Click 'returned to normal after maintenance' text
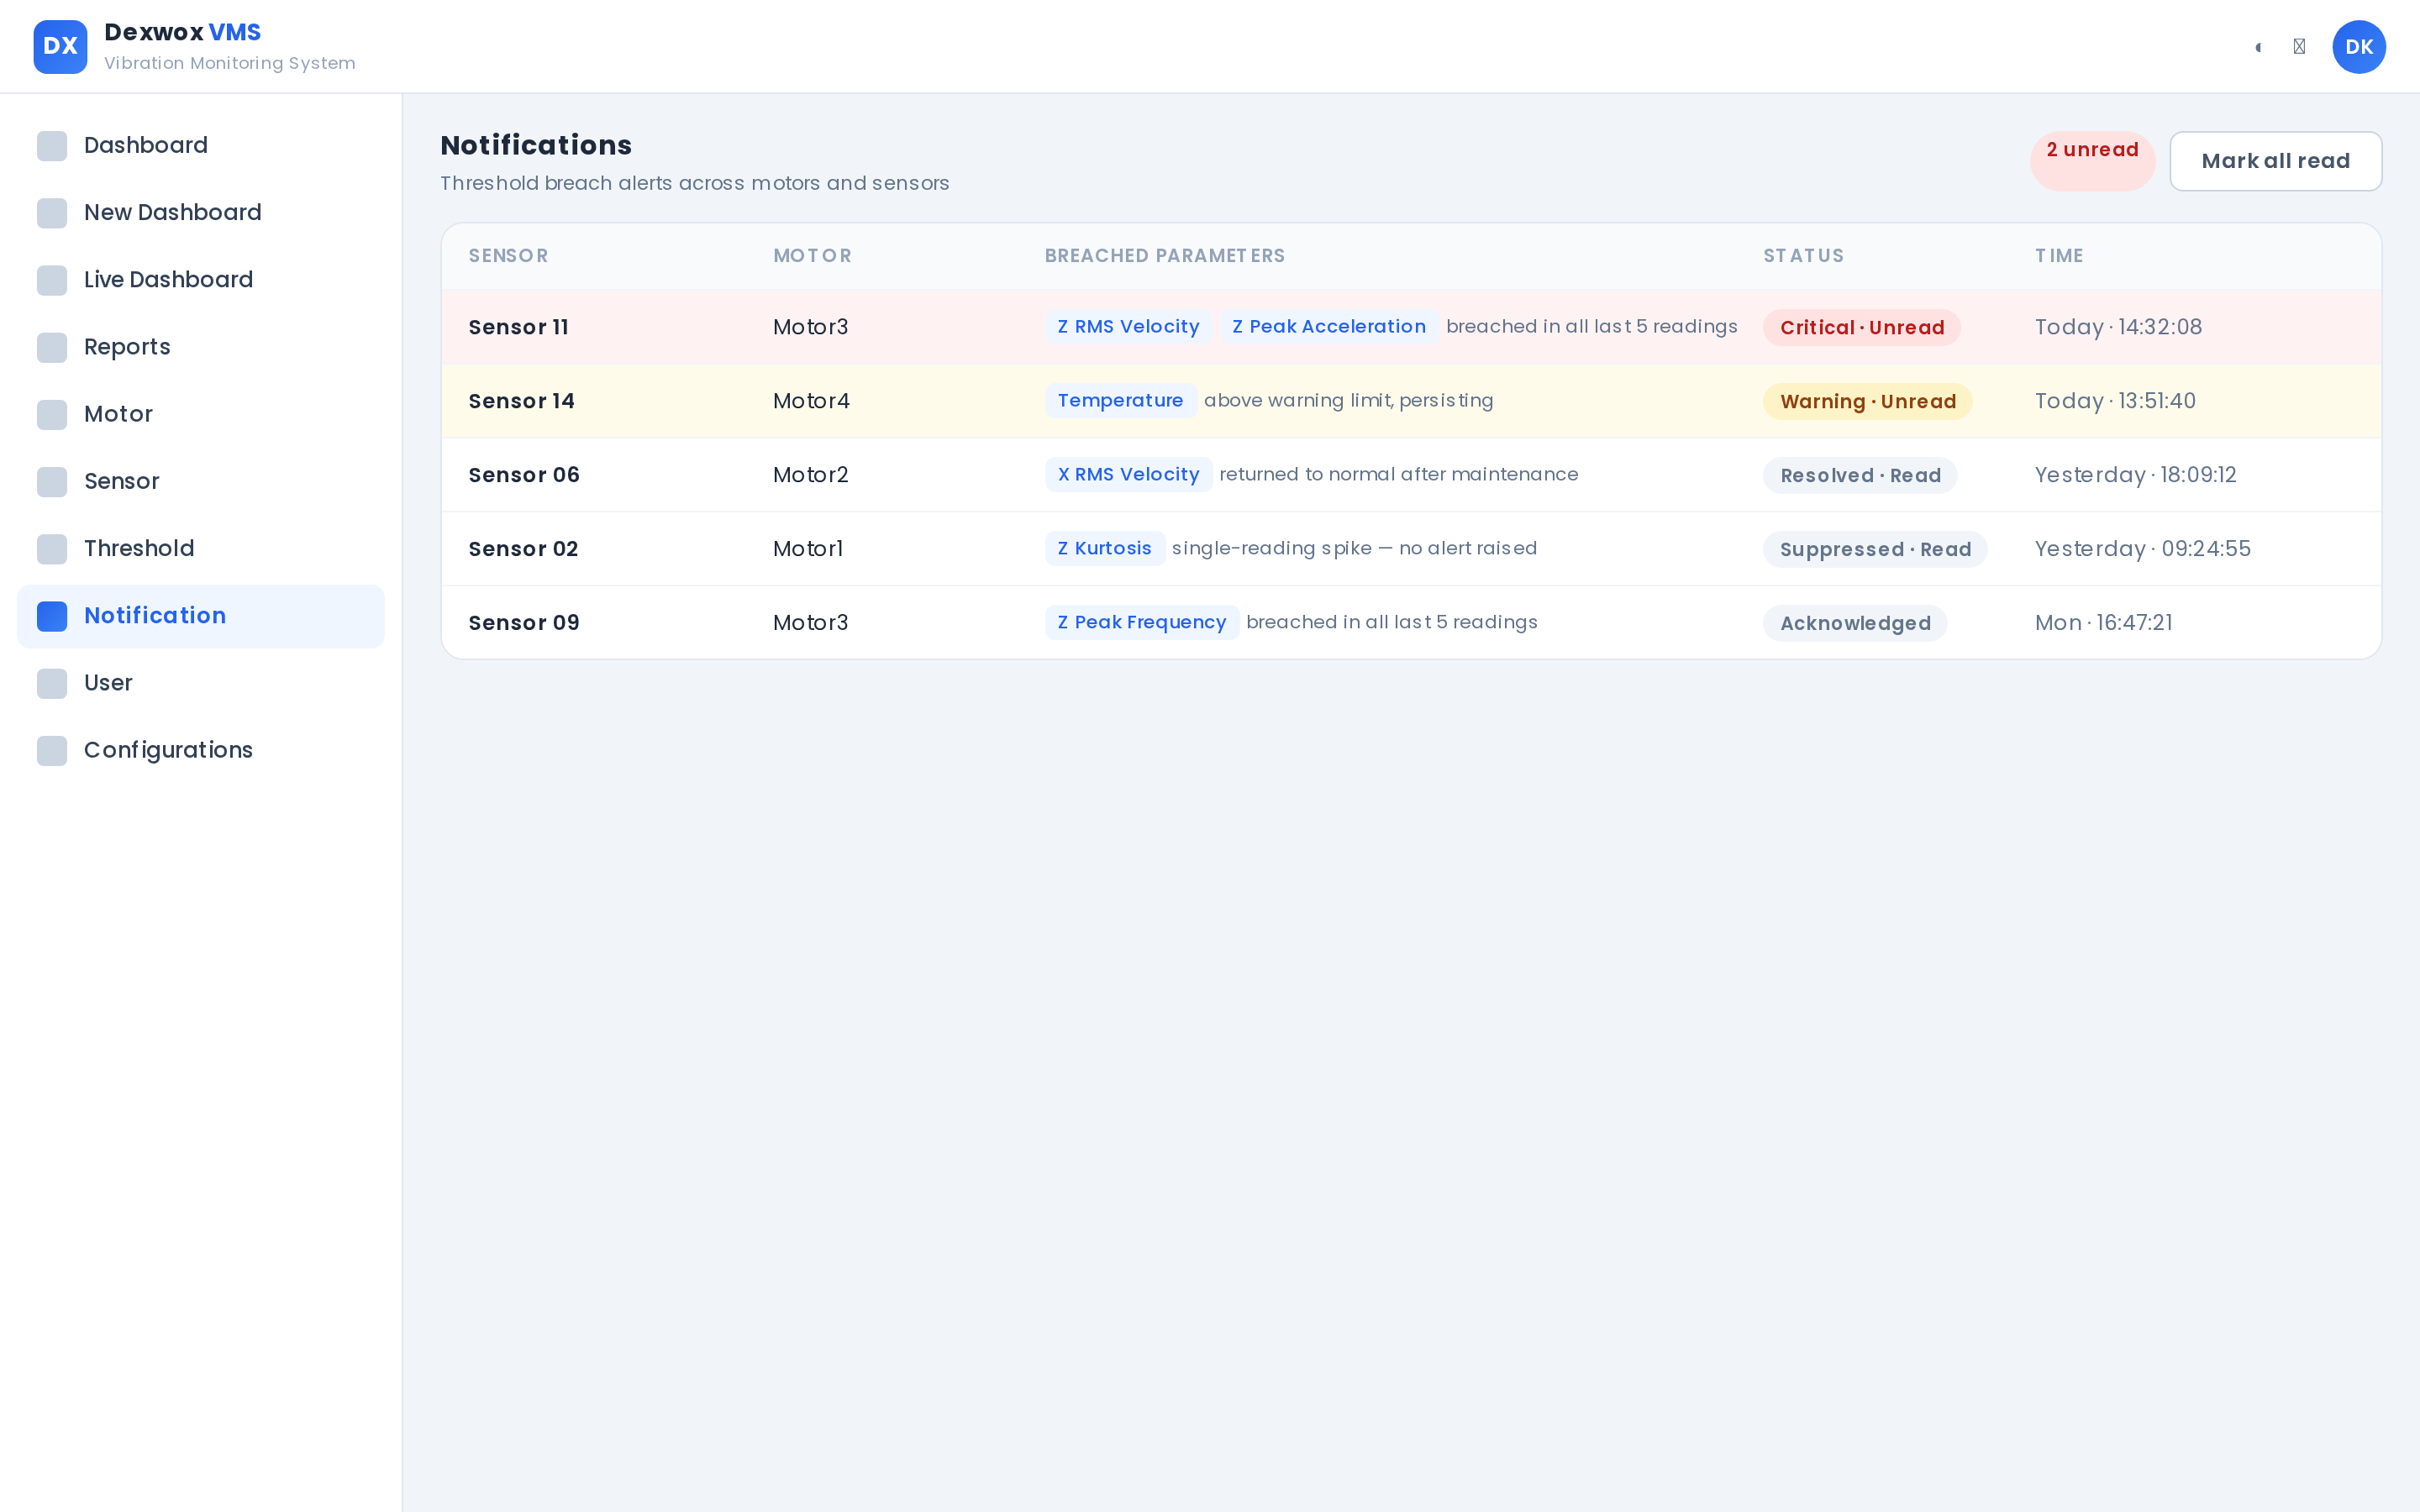The image size is (2420, 1512). 1398,475
